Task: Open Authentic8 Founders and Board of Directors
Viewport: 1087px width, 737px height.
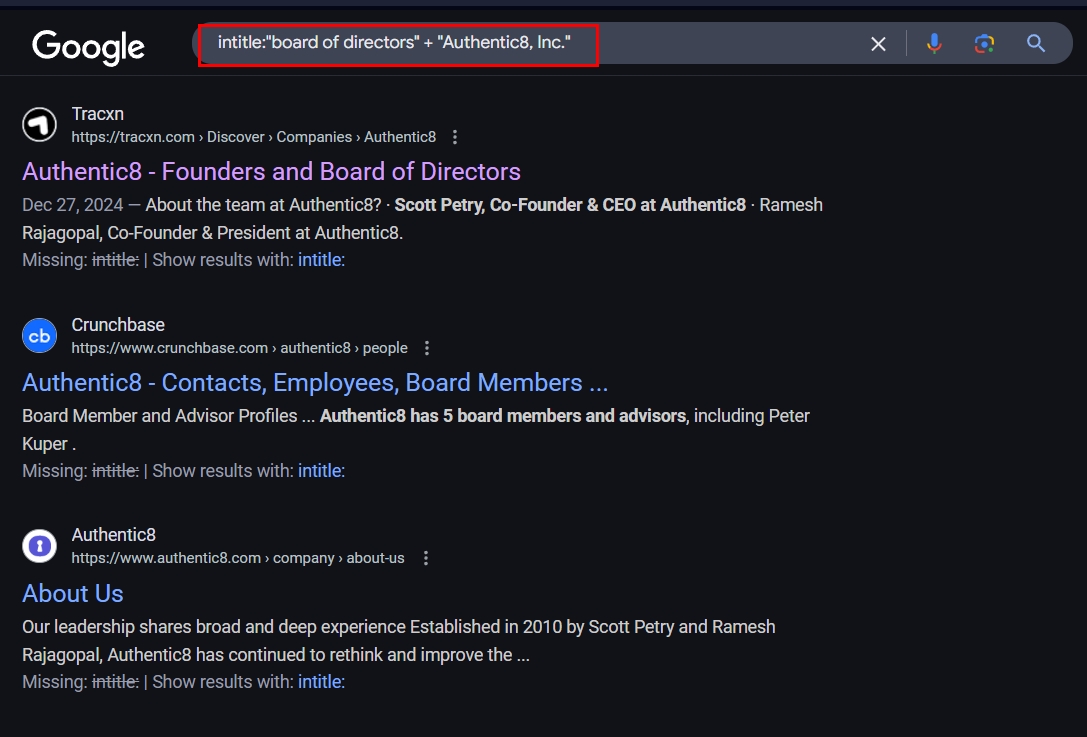Action: coord(271,171)
